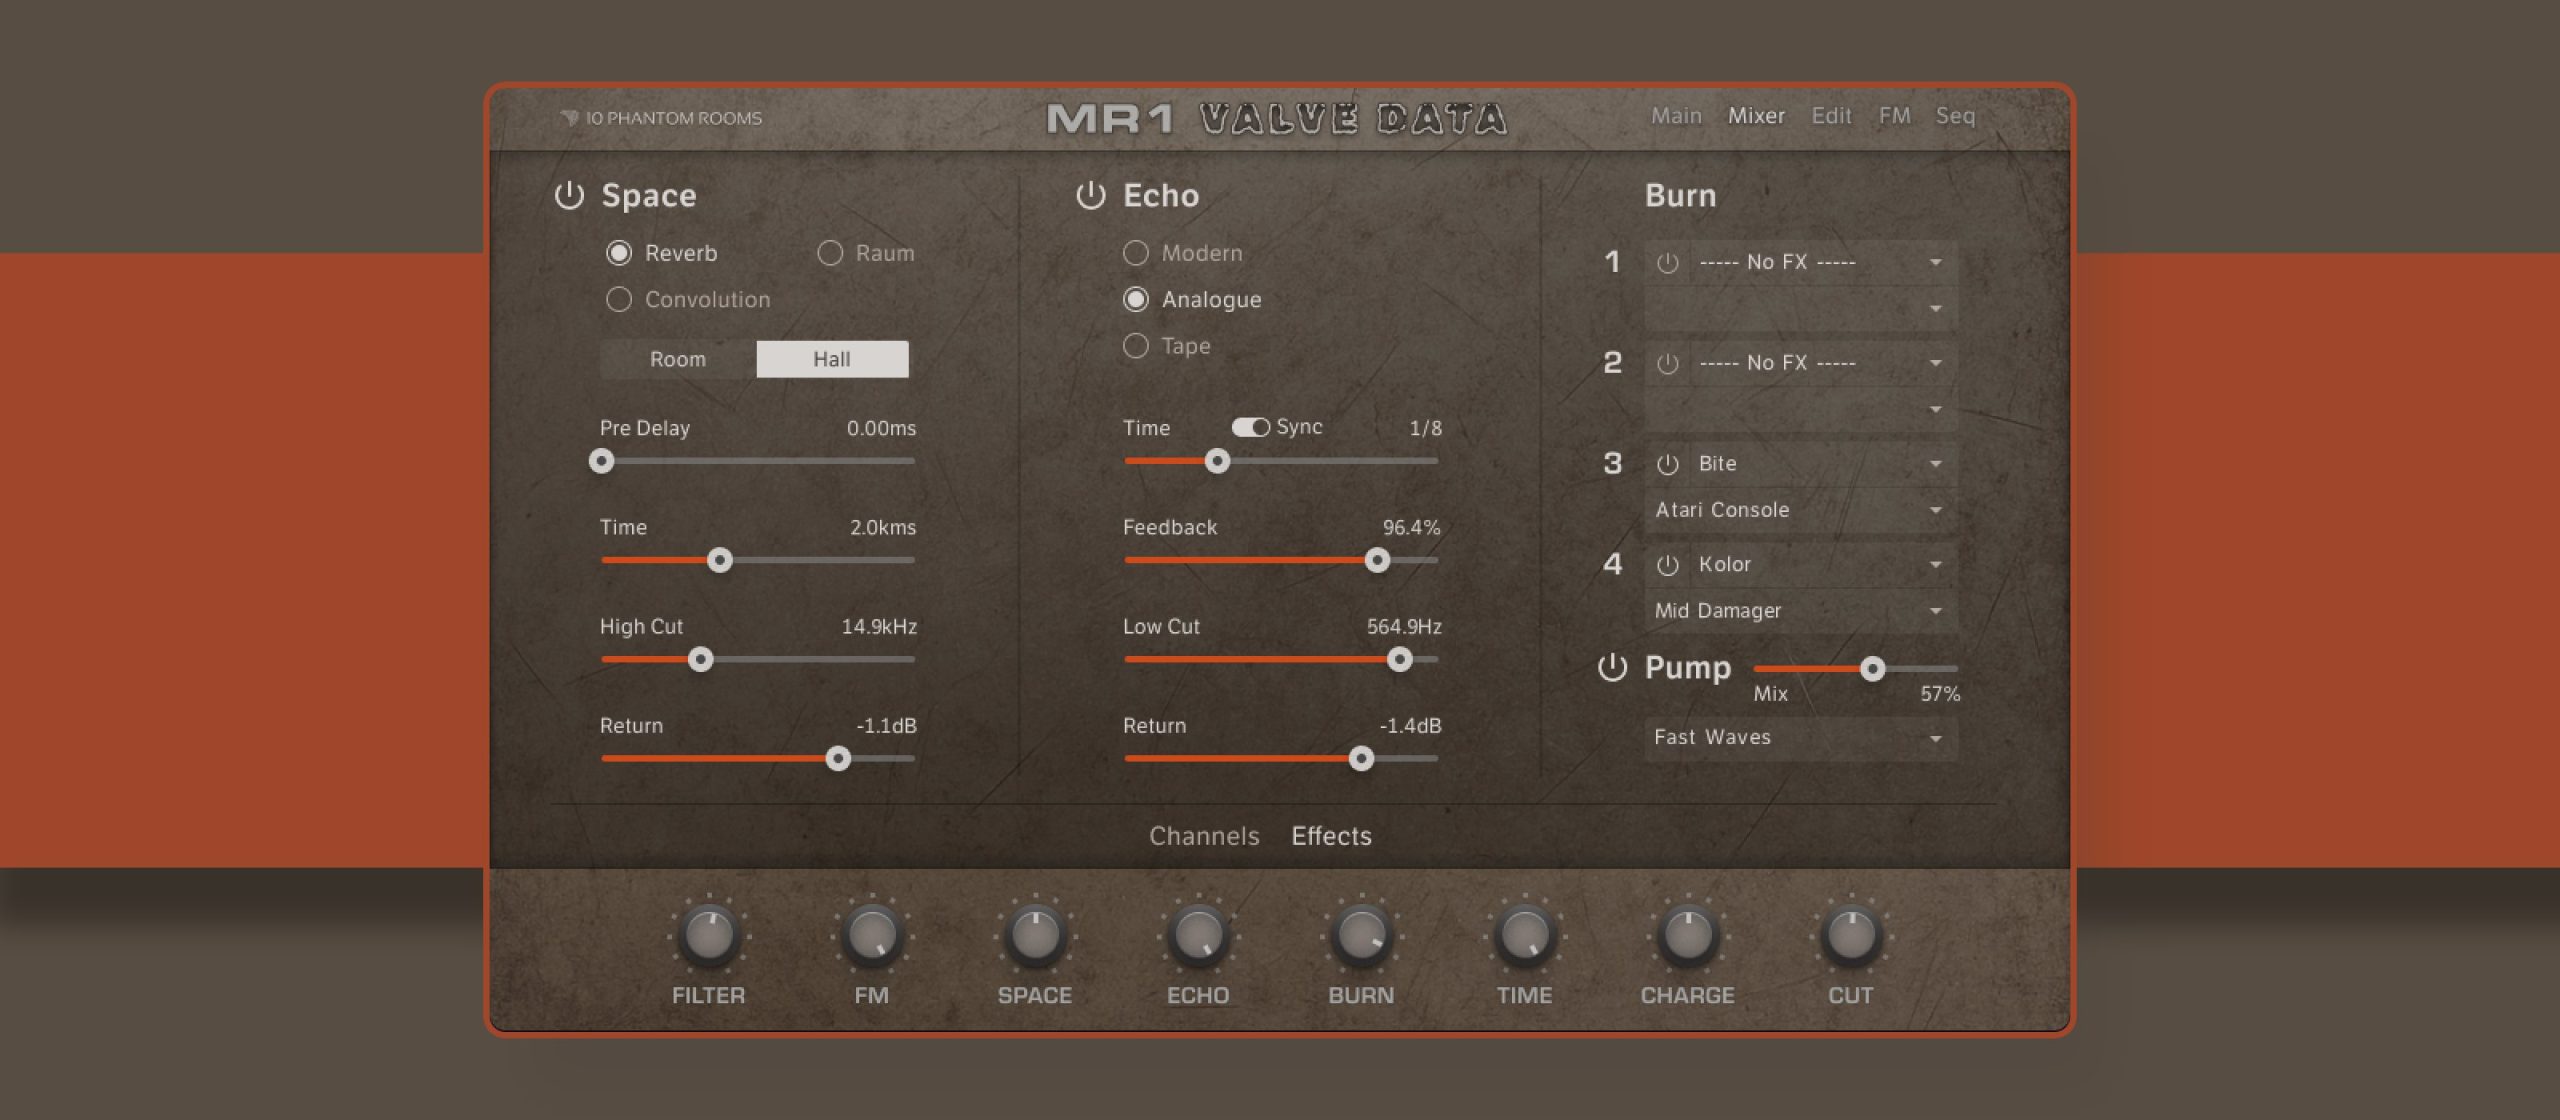Click the 96.4% feedback value

[1411, 527]
